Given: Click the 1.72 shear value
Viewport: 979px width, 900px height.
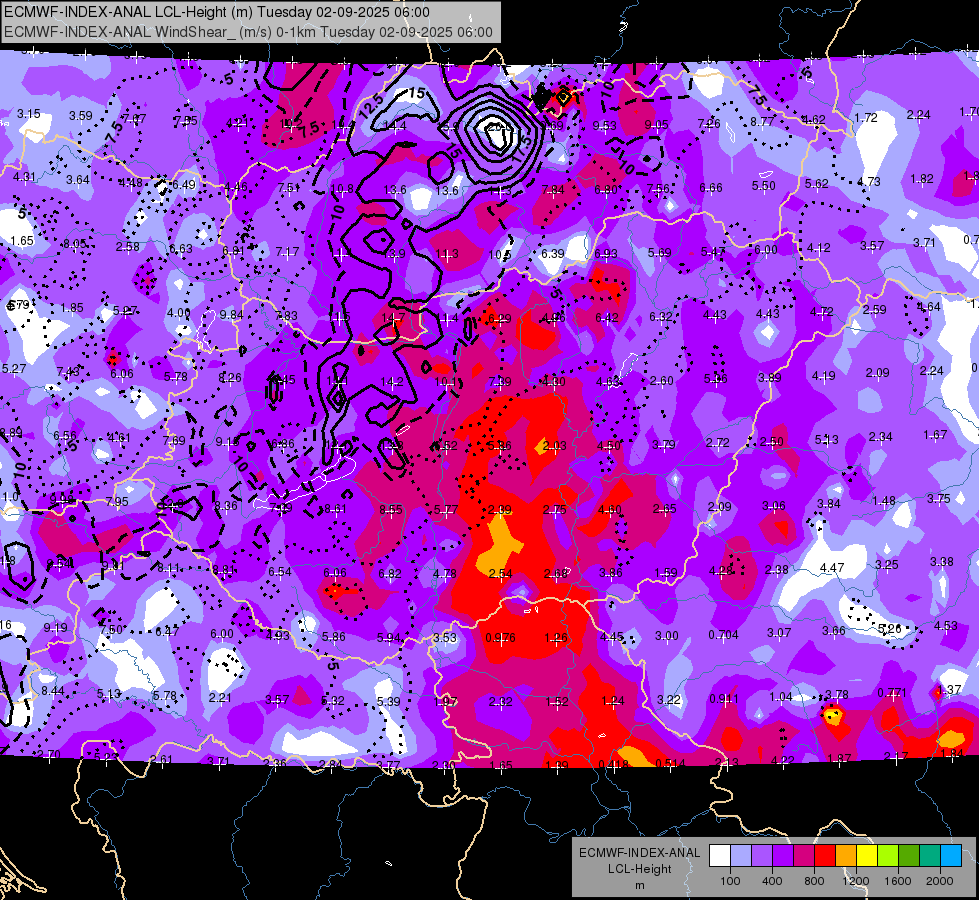Looking at the screenshot, I should [866, 117].
